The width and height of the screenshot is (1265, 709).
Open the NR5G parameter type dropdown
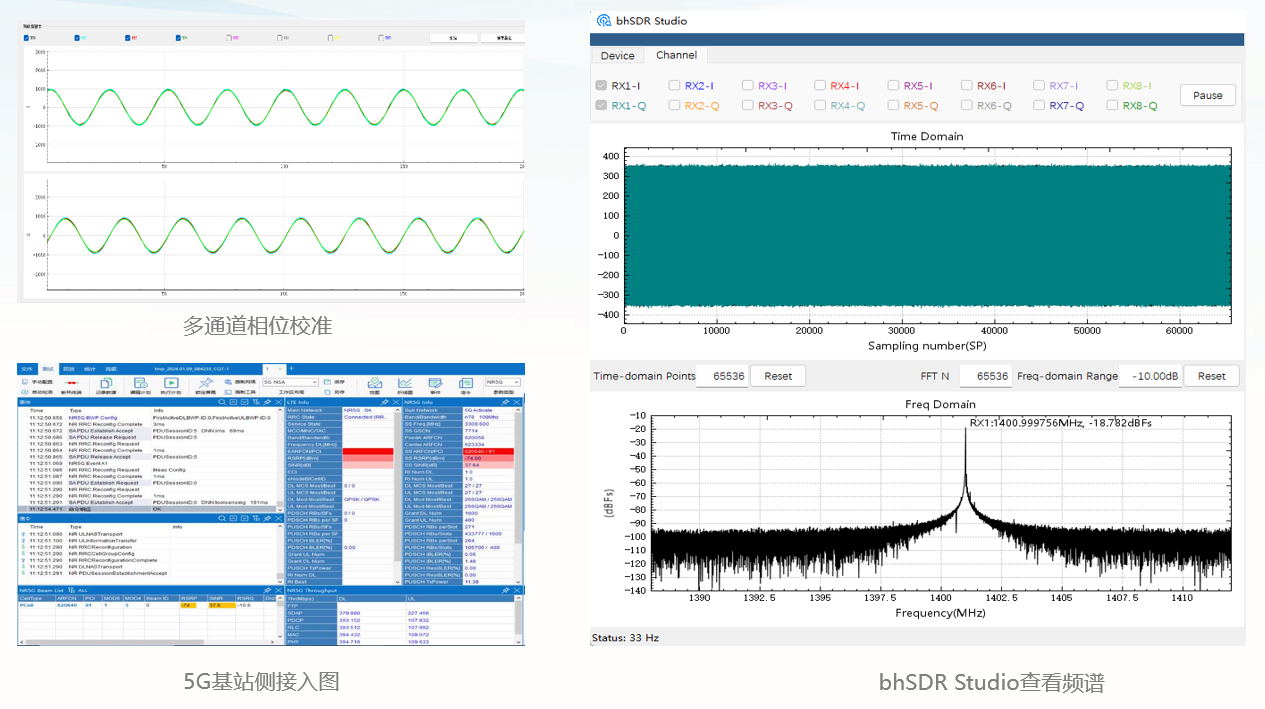point(502,382)
